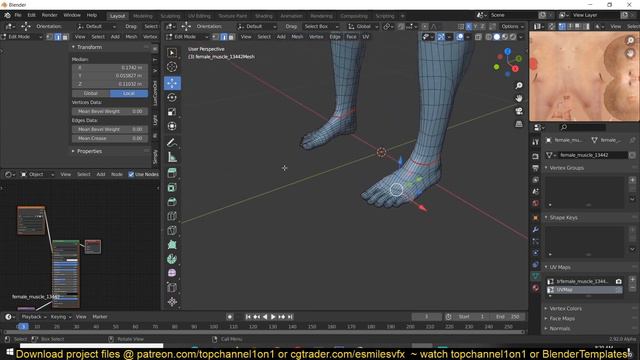Open the Window menu
Image resolution: width=640 pixels, height=360 pixels.
pos(72,15)
